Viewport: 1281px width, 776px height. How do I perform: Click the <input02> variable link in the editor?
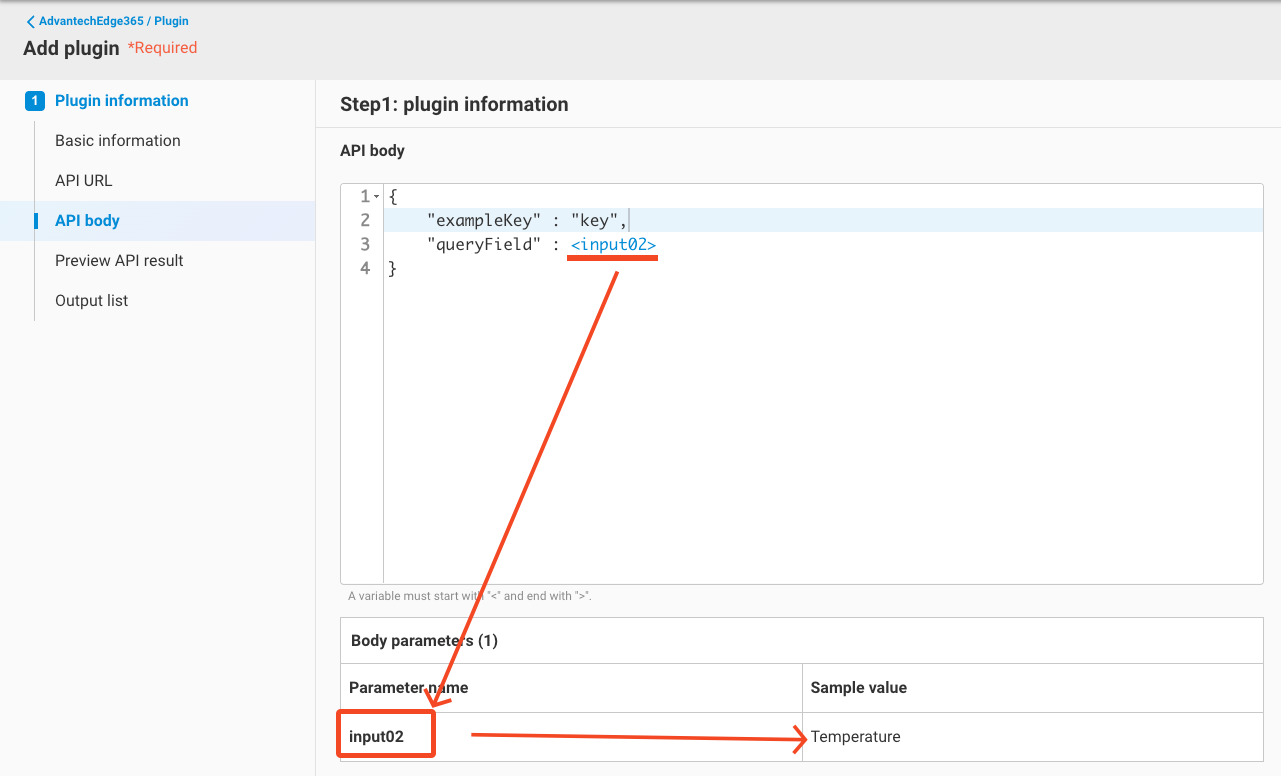(612, 244)
